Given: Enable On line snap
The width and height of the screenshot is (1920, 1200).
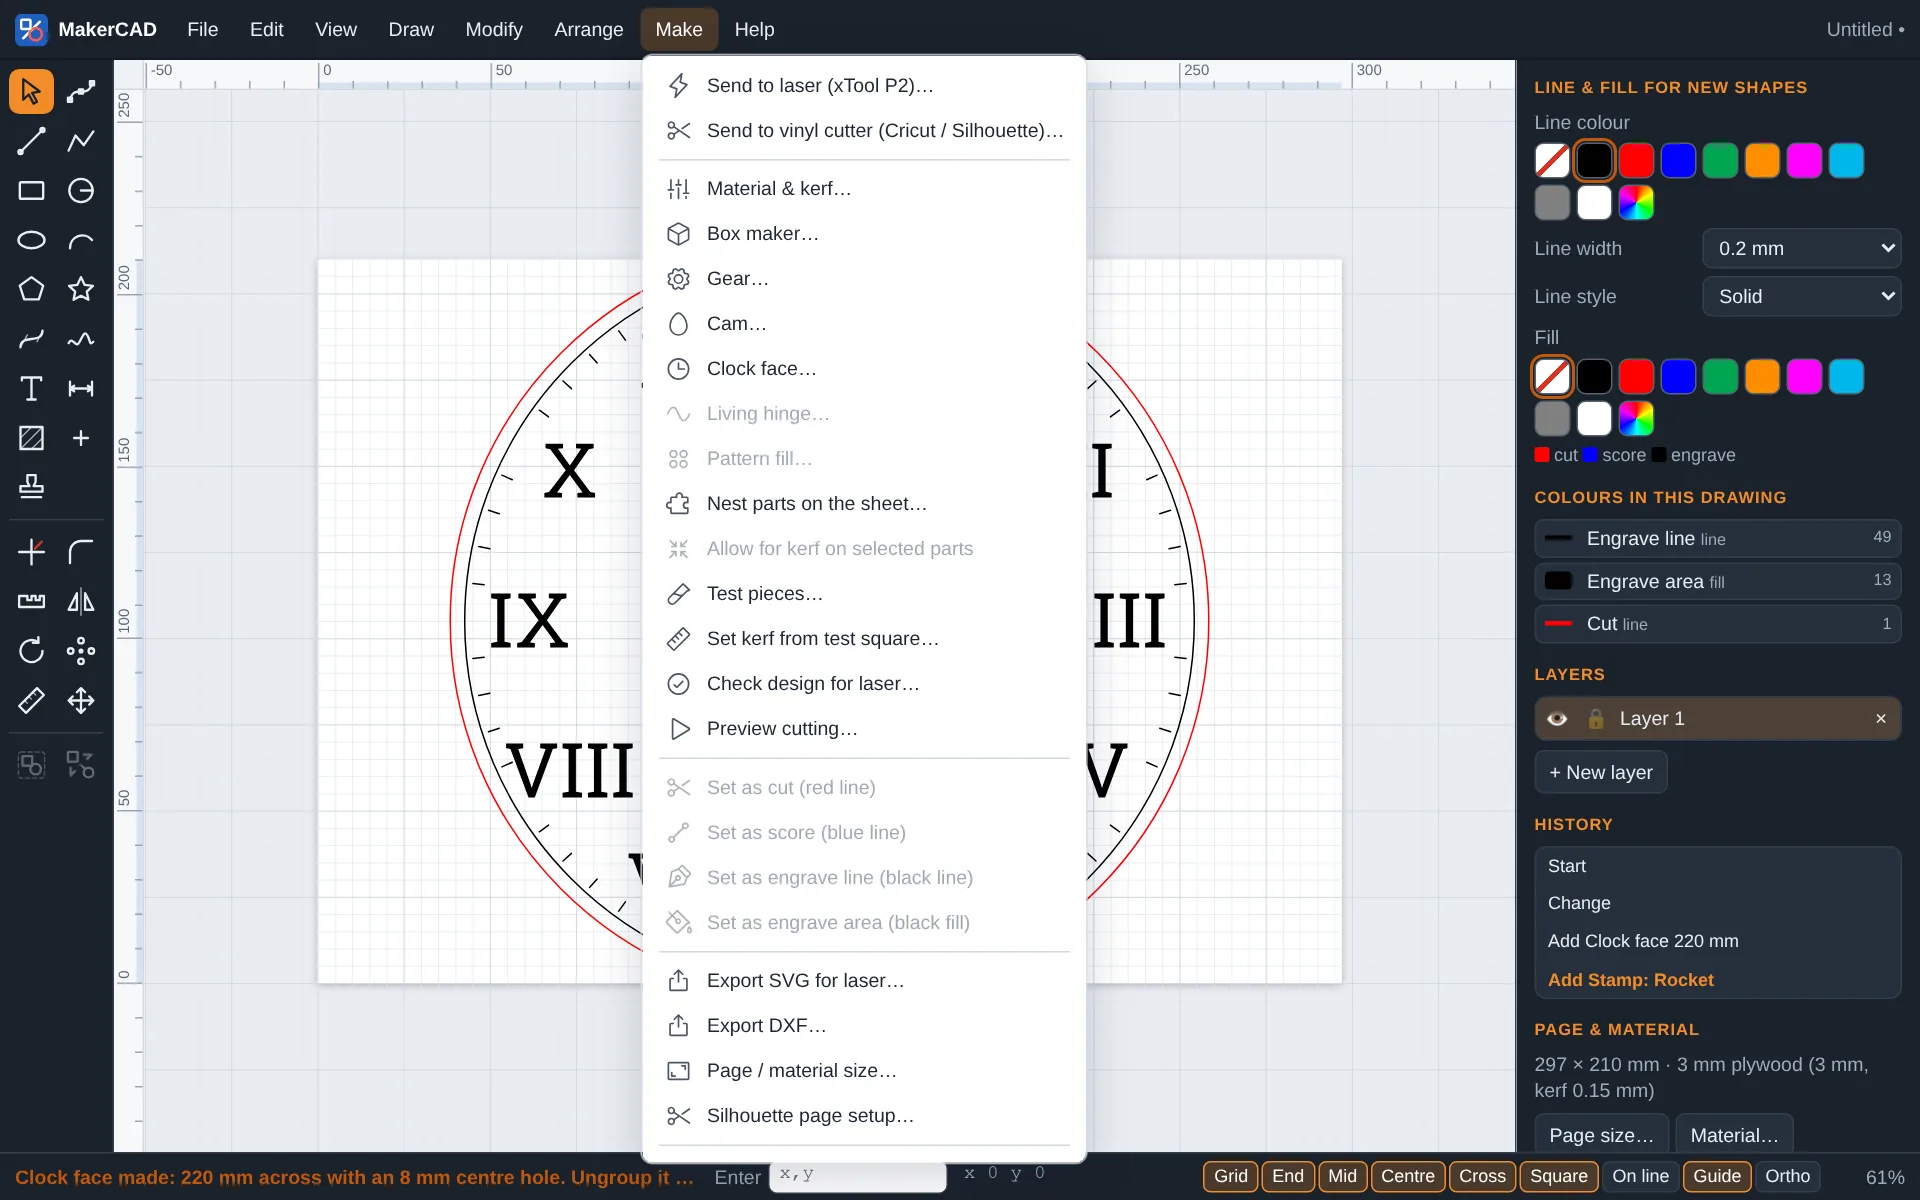Looking at the screenshot, I should (1640, 1176).
